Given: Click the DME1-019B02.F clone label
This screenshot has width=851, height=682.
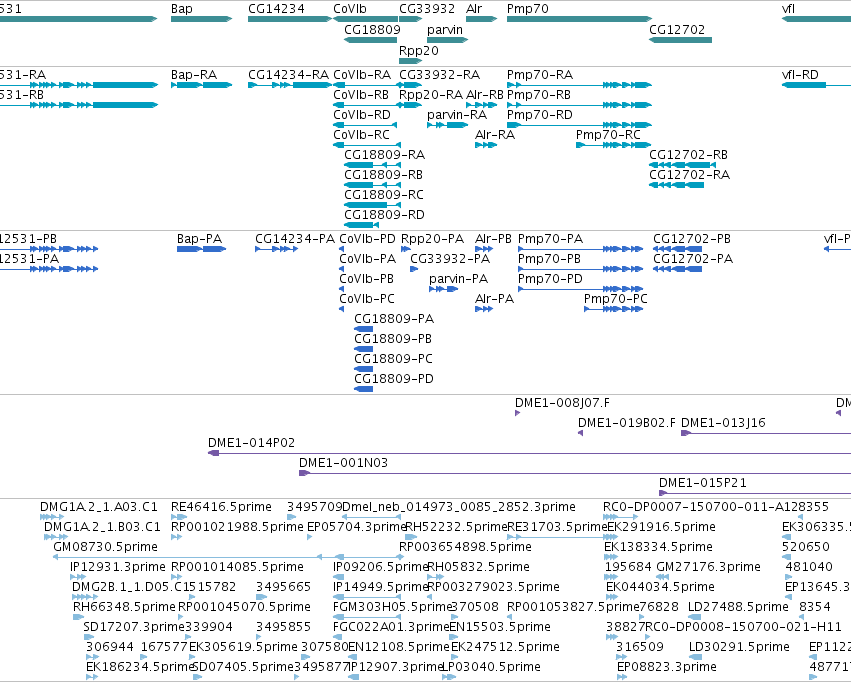Looking at the screenshot, I should (x=627, y=423).
